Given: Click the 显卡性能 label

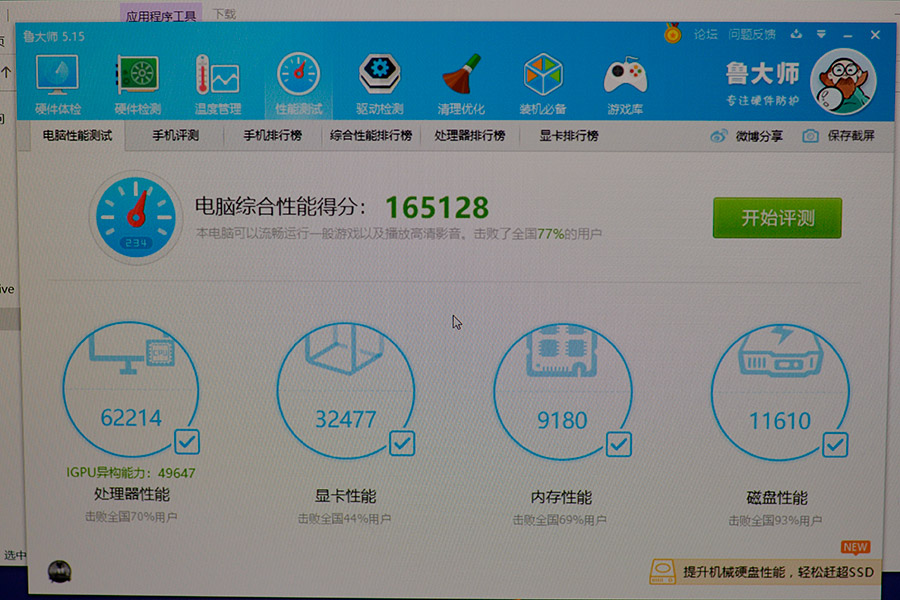Looking at the screenshot, I should pos(346,496).
